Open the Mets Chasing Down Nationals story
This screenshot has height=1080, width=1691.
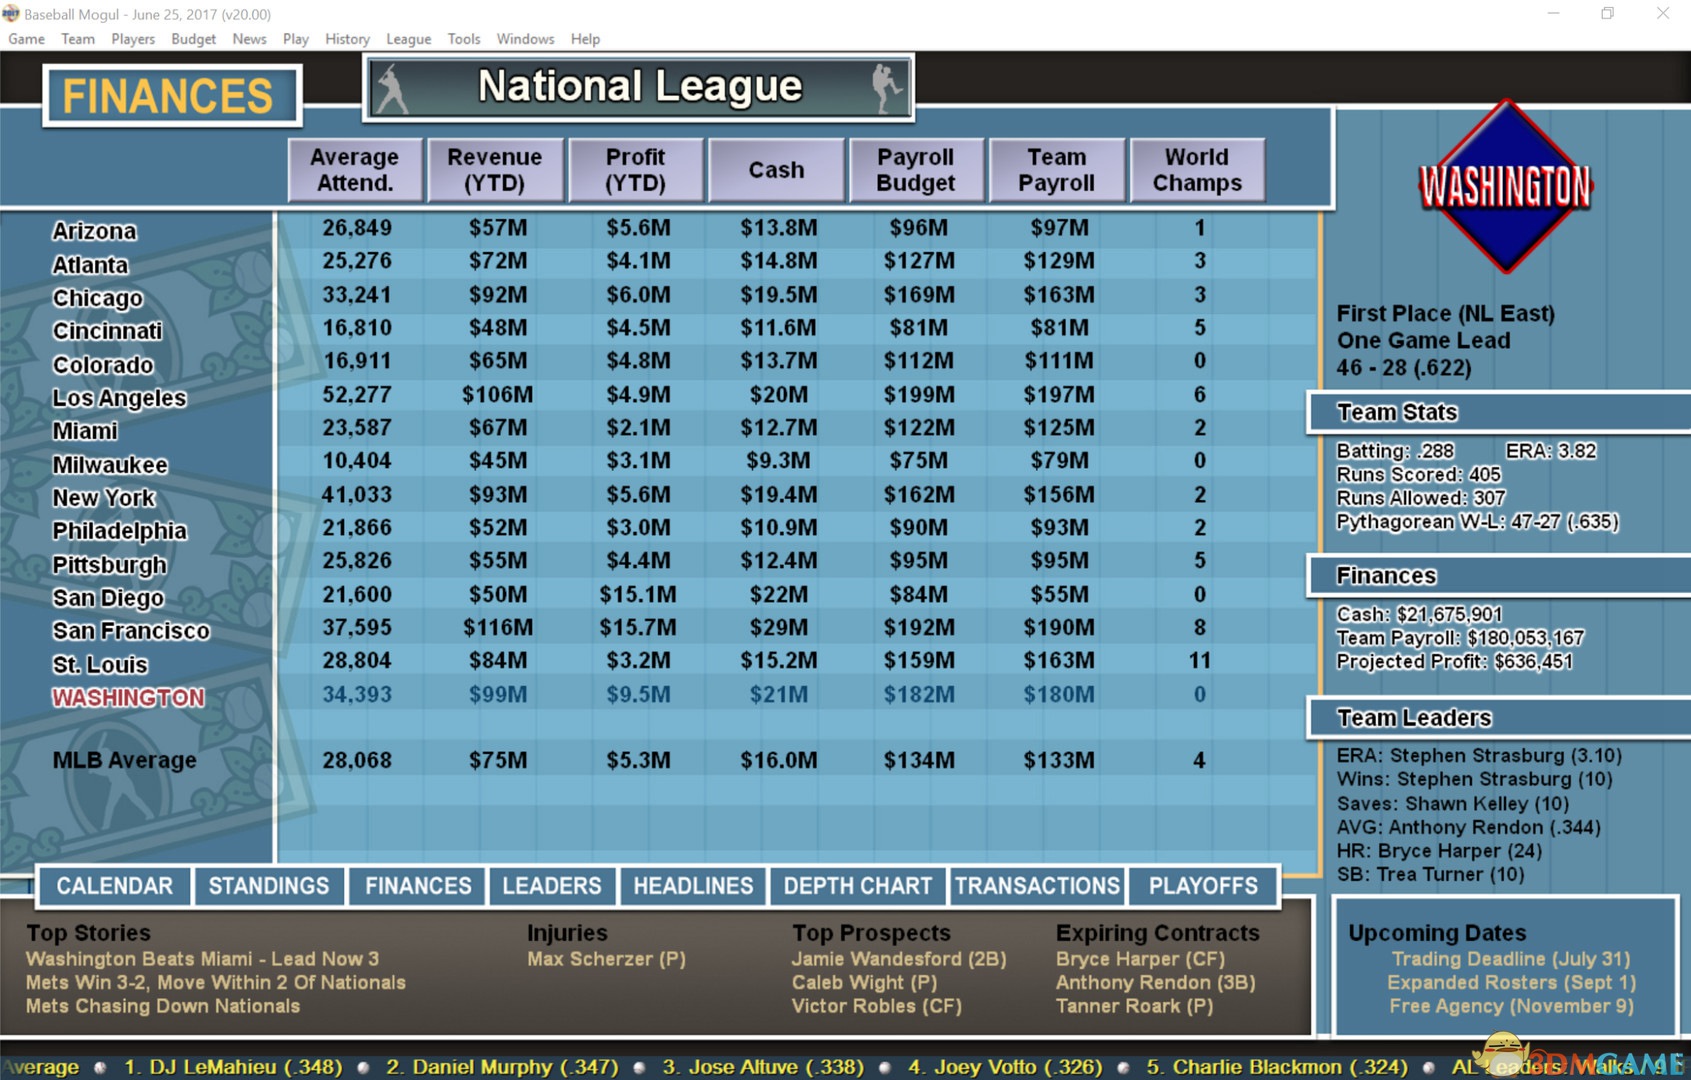(163, 1006)
